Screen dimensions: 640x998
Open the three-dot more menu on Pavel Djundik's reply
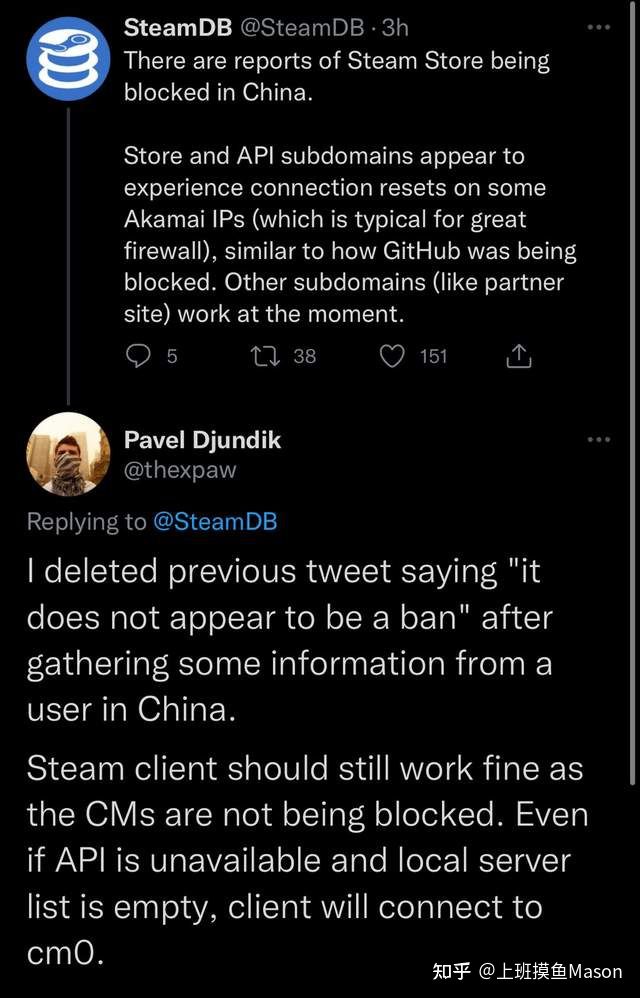tap(598, 440)
